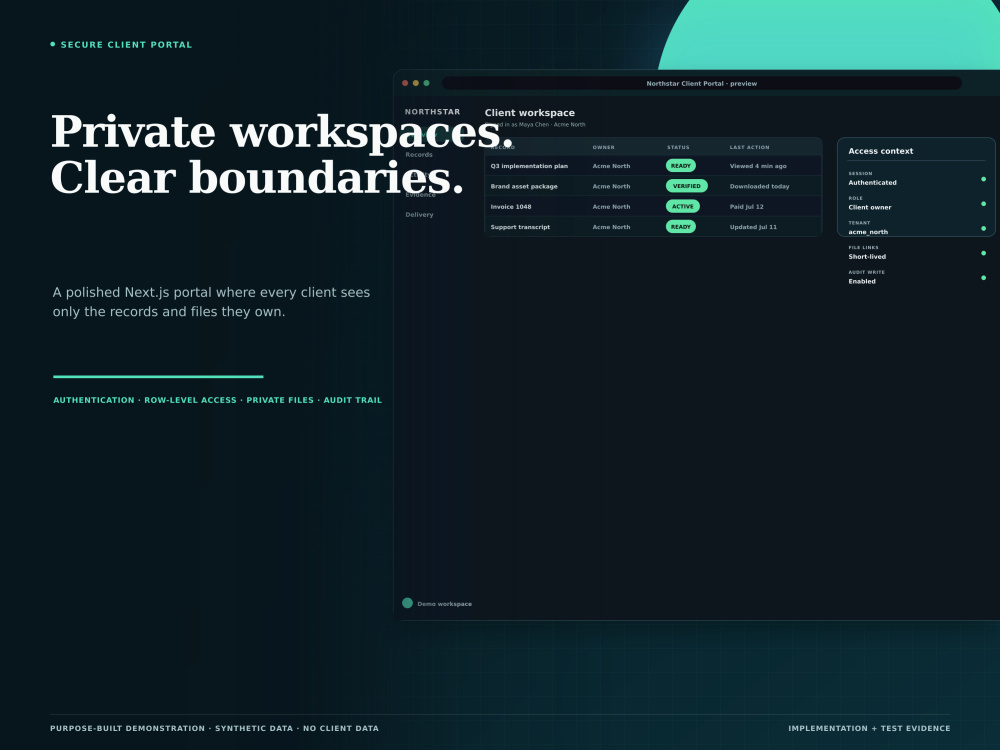Click the red window dot in the preview window
Viewport: 1000px width, 750px height.
click(405, 83)
